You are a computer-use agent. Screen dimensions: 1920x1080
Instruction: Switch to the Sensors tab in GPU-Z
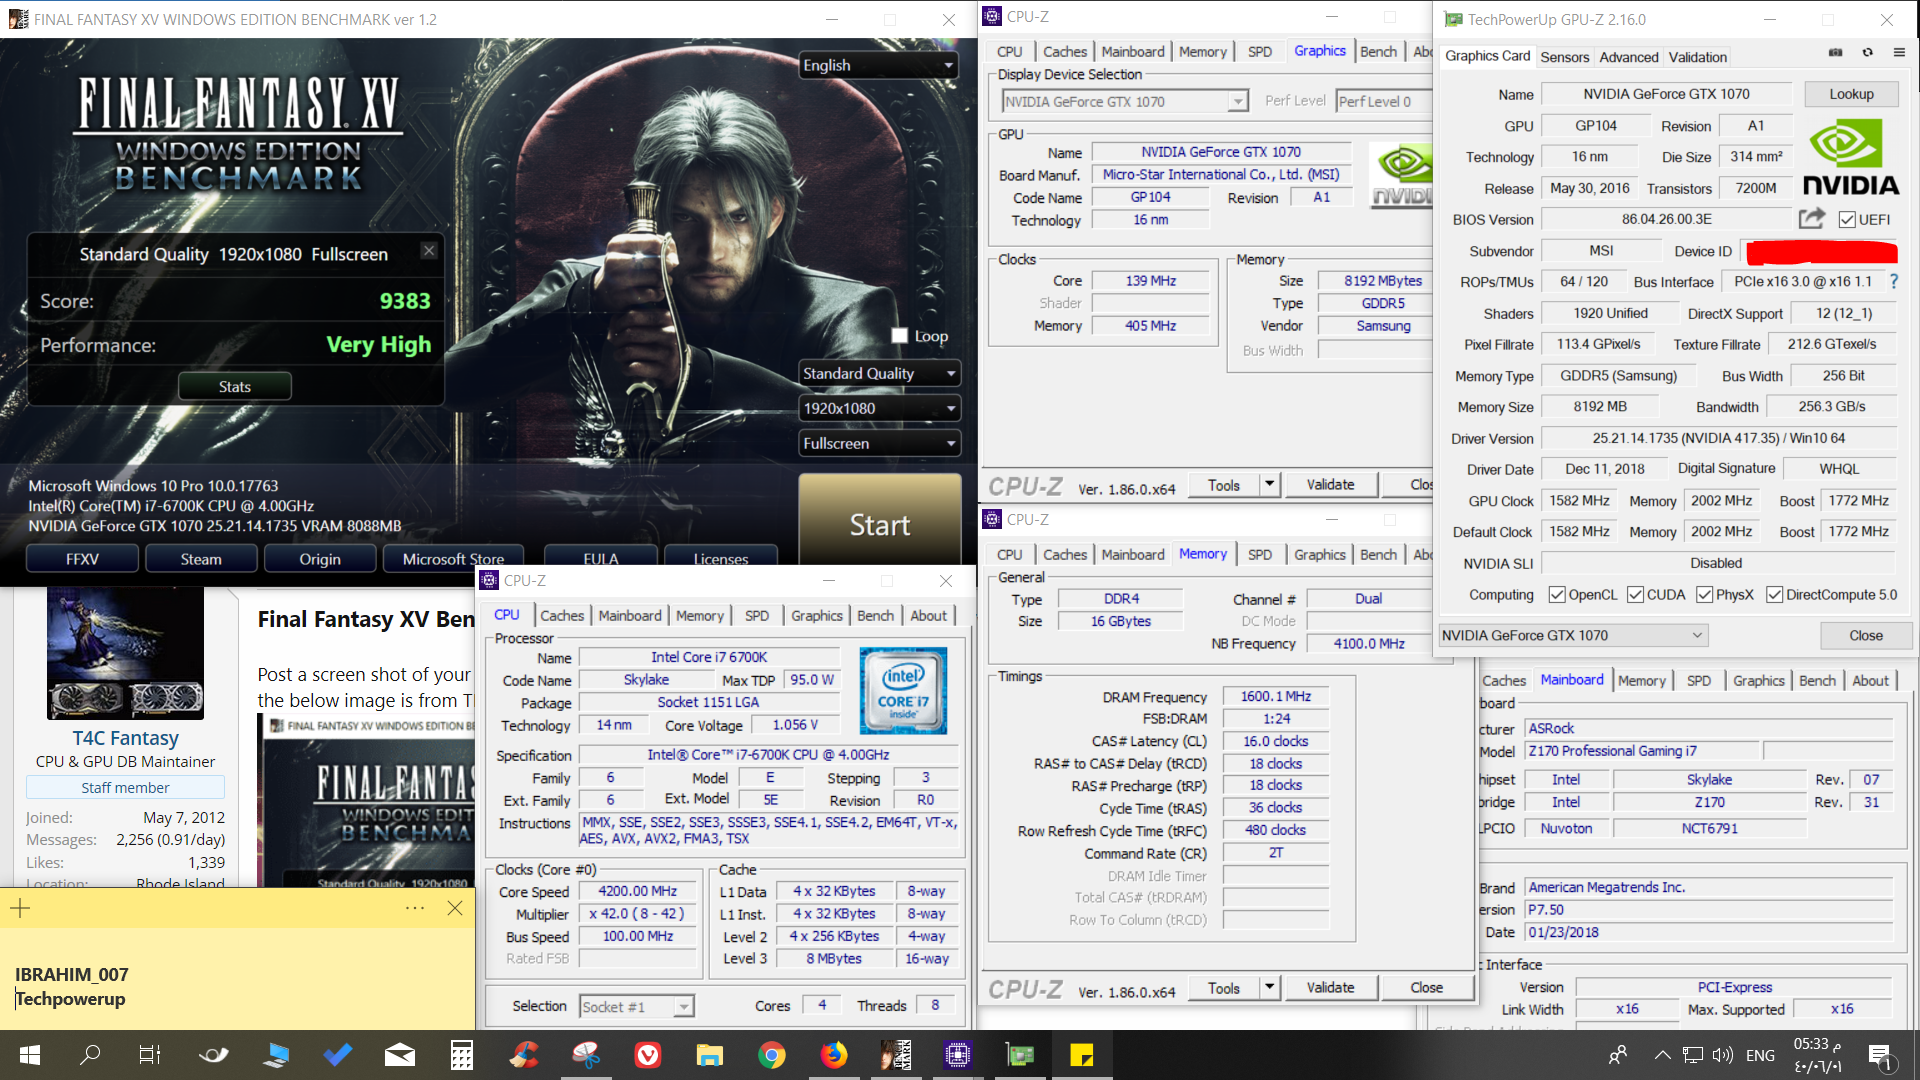click(1564, 57)
